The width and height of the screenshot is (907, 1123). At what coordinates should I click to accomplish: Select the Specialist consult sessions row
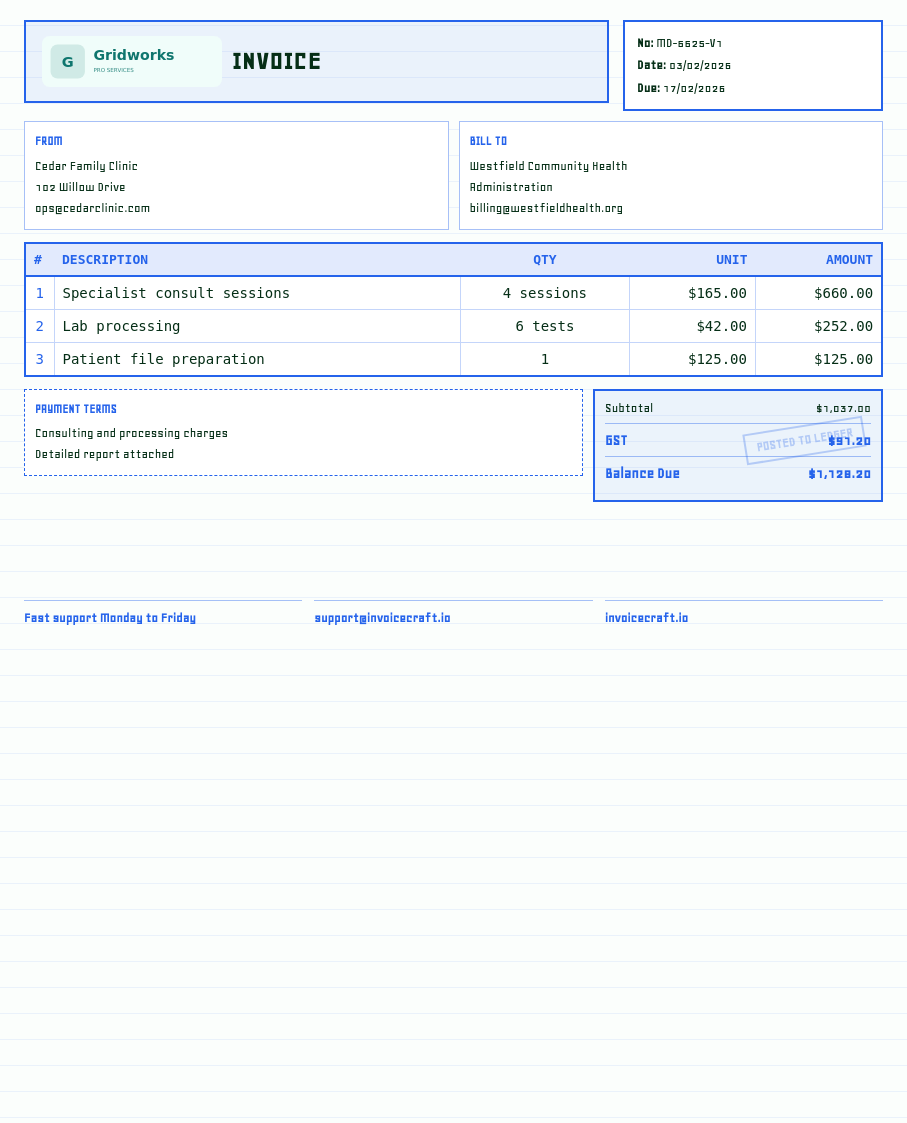(454, 293)
